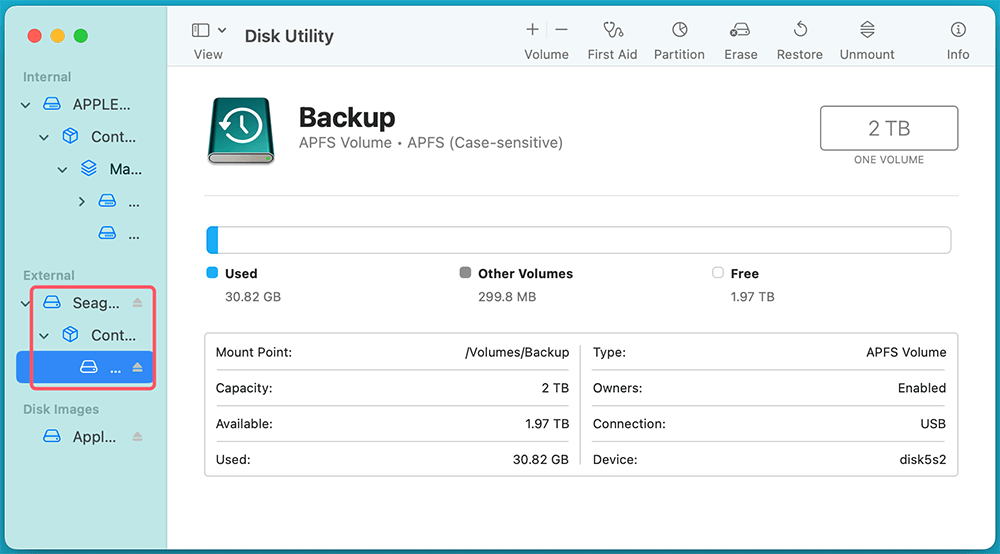Unmount the Backup volume from toolbar
1000x554 pixels.
(x=867, y=31)
